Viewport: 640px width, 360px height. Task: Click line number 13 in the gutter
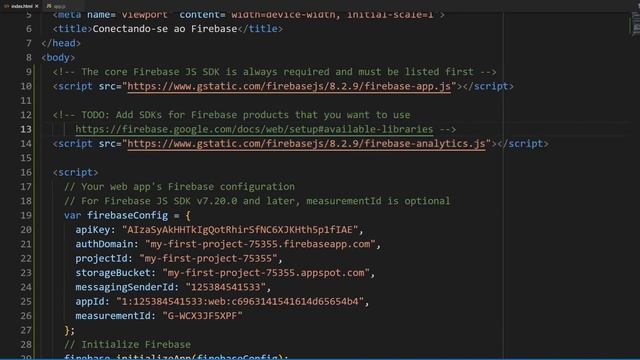pos(26,129)
